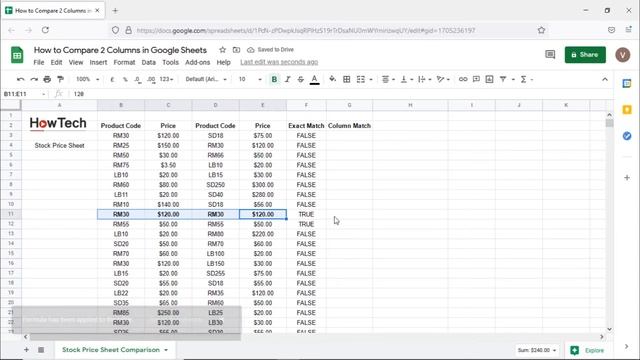Open the All sheets list icon

[x=41, y=350]
